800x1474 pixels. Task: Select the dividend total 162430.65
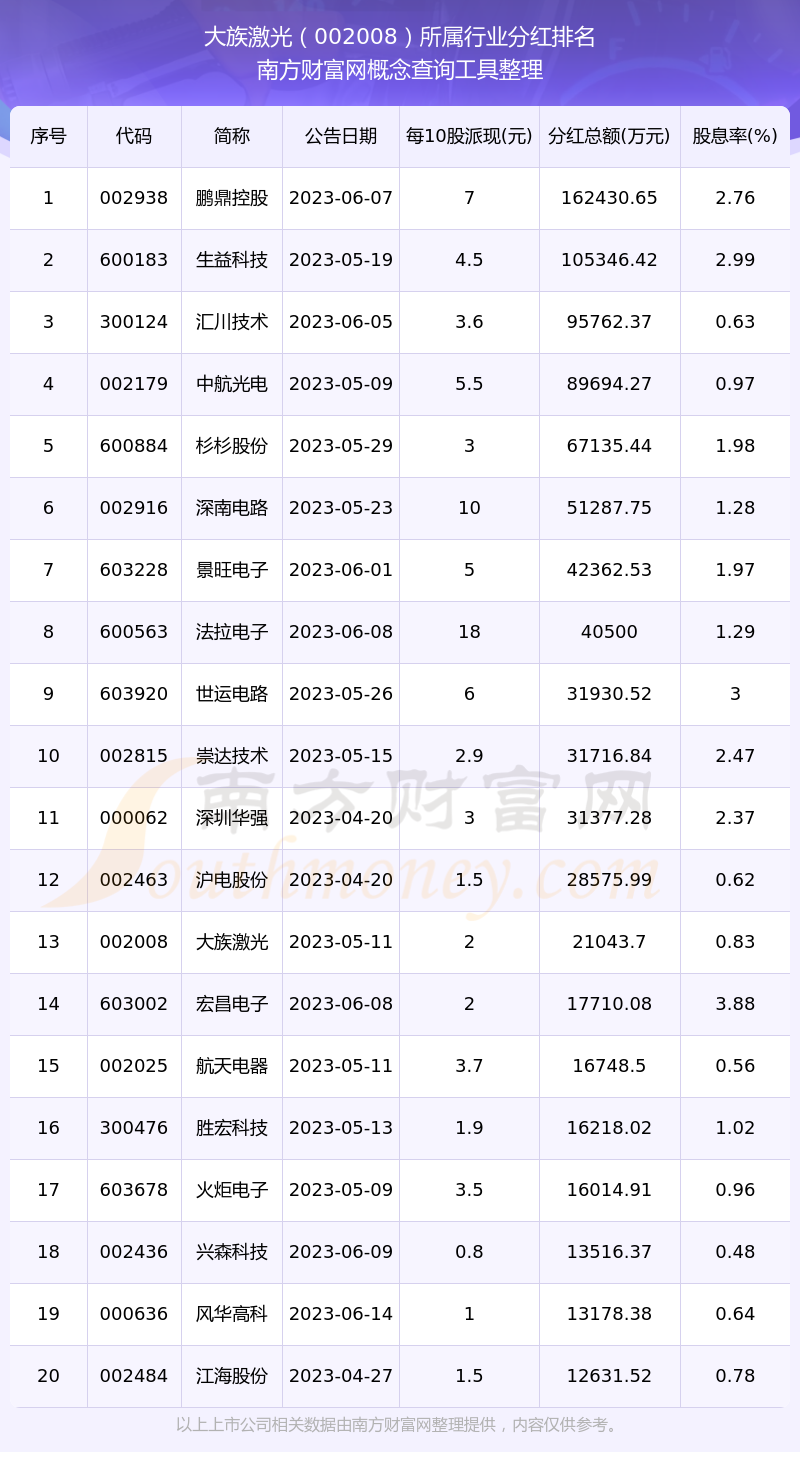609,198
